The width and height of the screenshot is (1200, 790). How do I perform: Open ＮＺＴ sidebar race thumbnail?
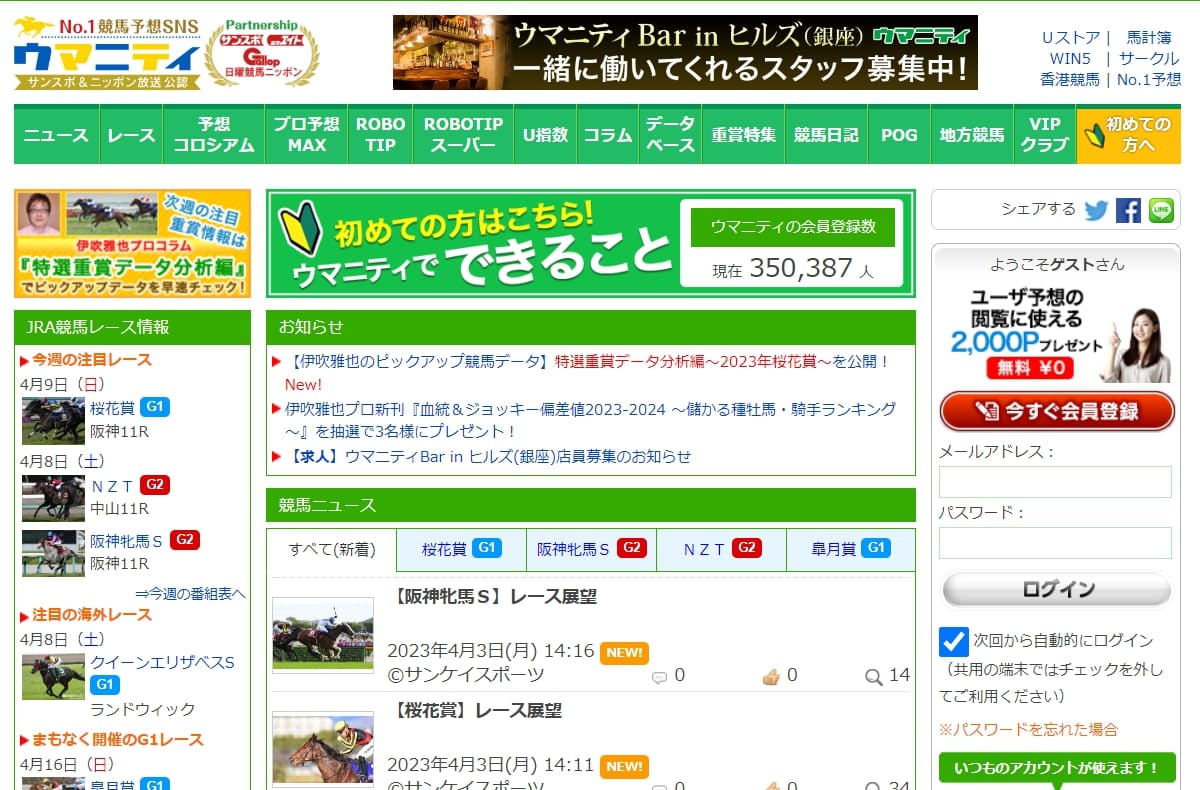click(x=53, y=499)
